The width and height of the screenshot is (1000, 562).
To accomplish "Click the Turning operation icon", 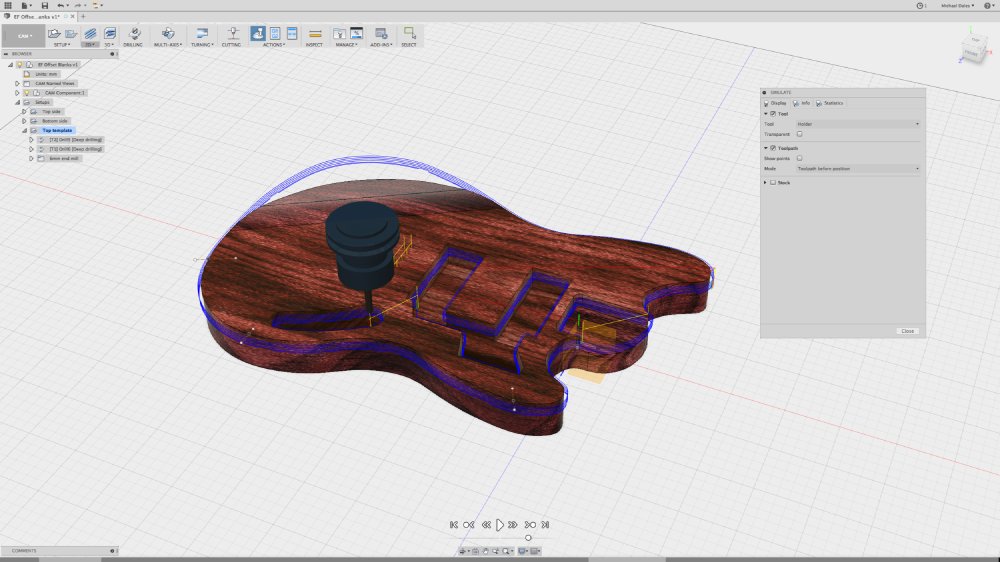I will [x=202, y=33].
